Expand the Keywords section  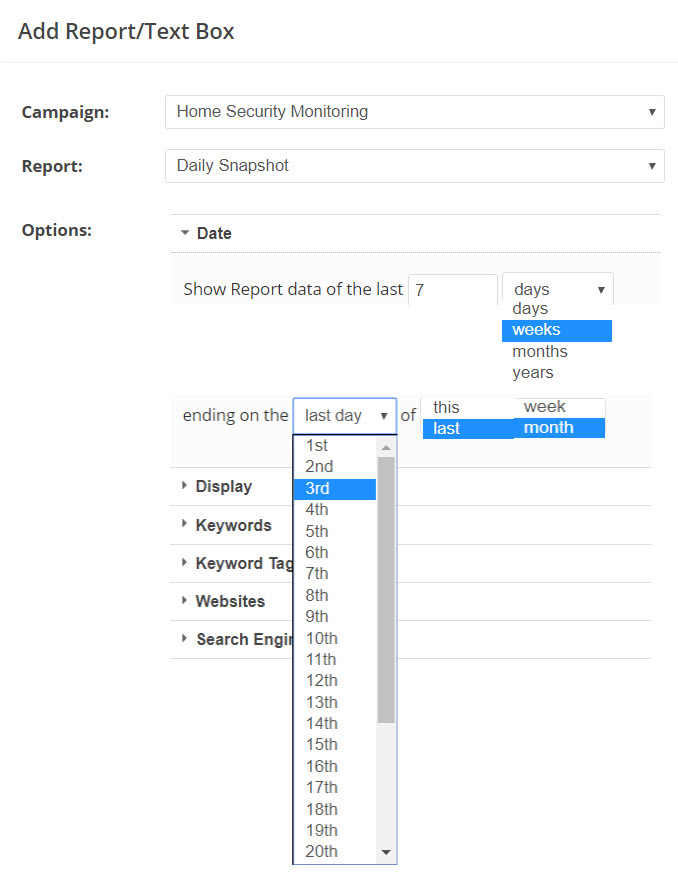point(232,525)
